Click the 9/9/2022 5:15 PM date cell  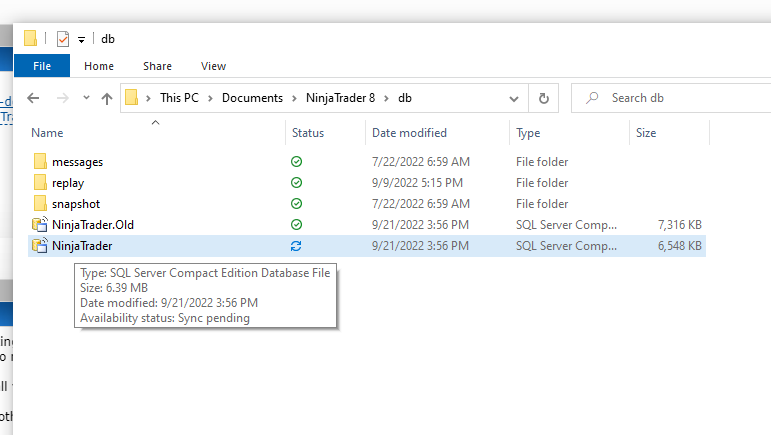click(417, 183)
